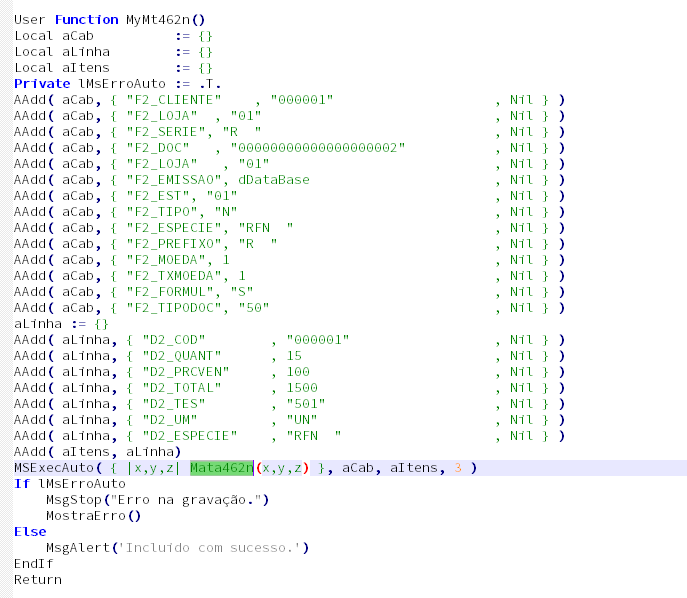Click the string "F2_CLIENTE"
687x598 pixels.
pos(174,100)
